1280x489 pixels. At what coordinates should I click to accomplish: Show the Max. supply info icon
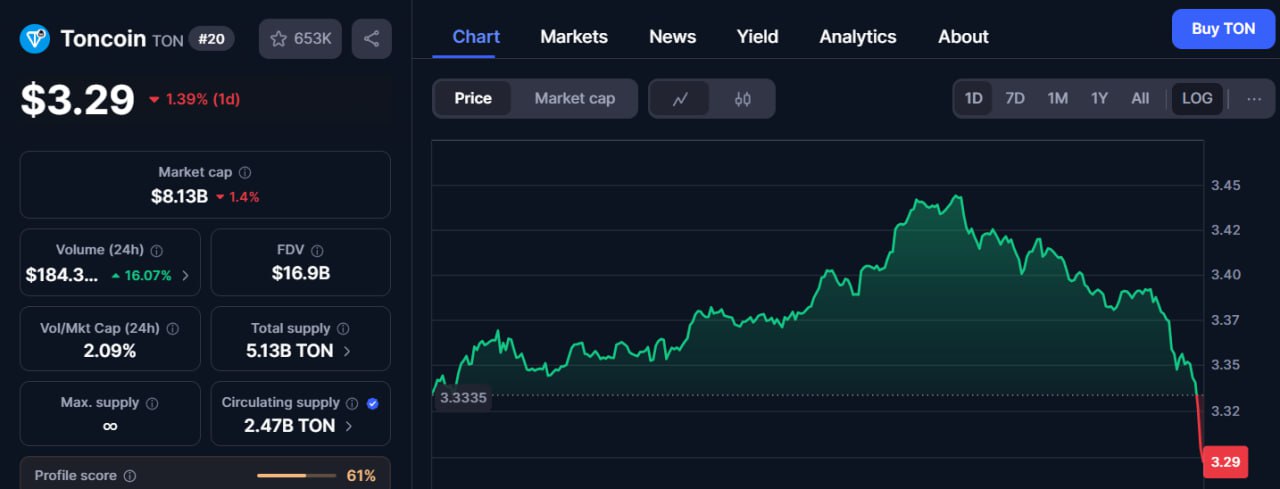pyautogui.click(x=152, y=404)
